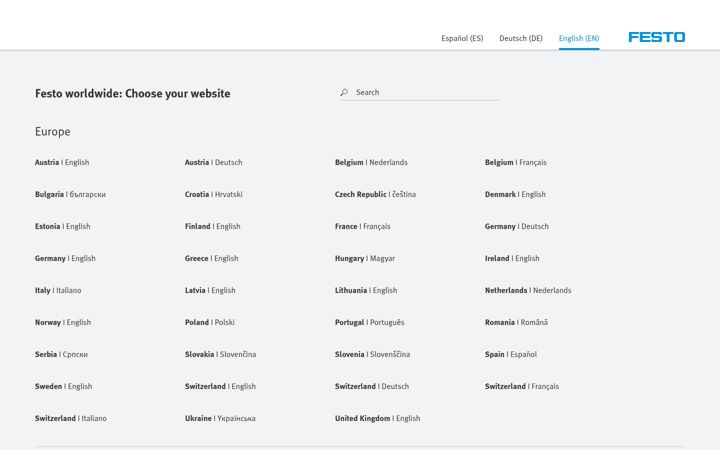Go to Portugal Português site

[x=370, y=322]
